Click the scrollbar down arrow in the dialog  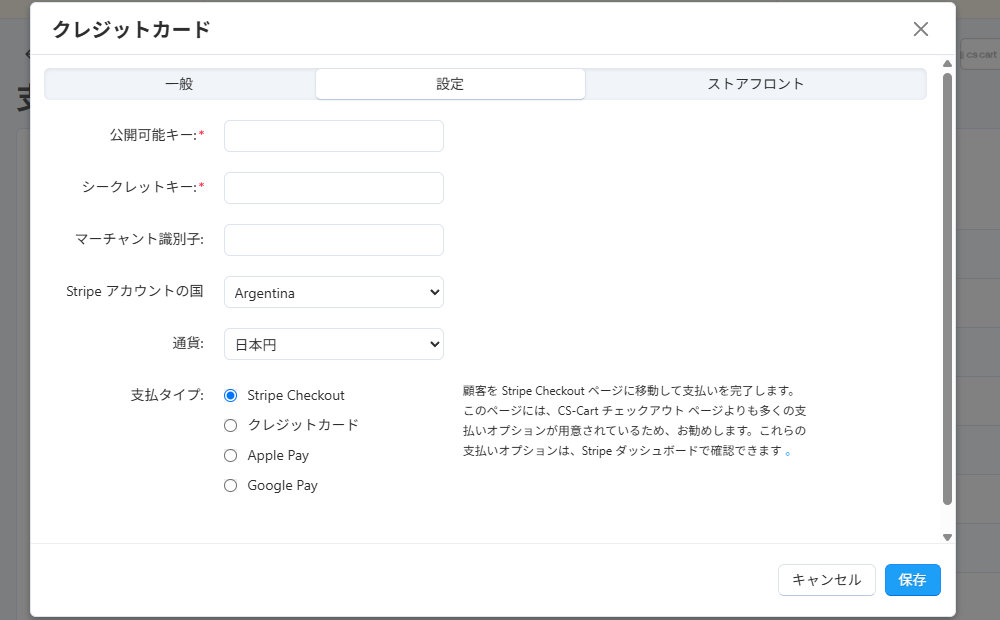pyautogui.click(x=947, y=537)
